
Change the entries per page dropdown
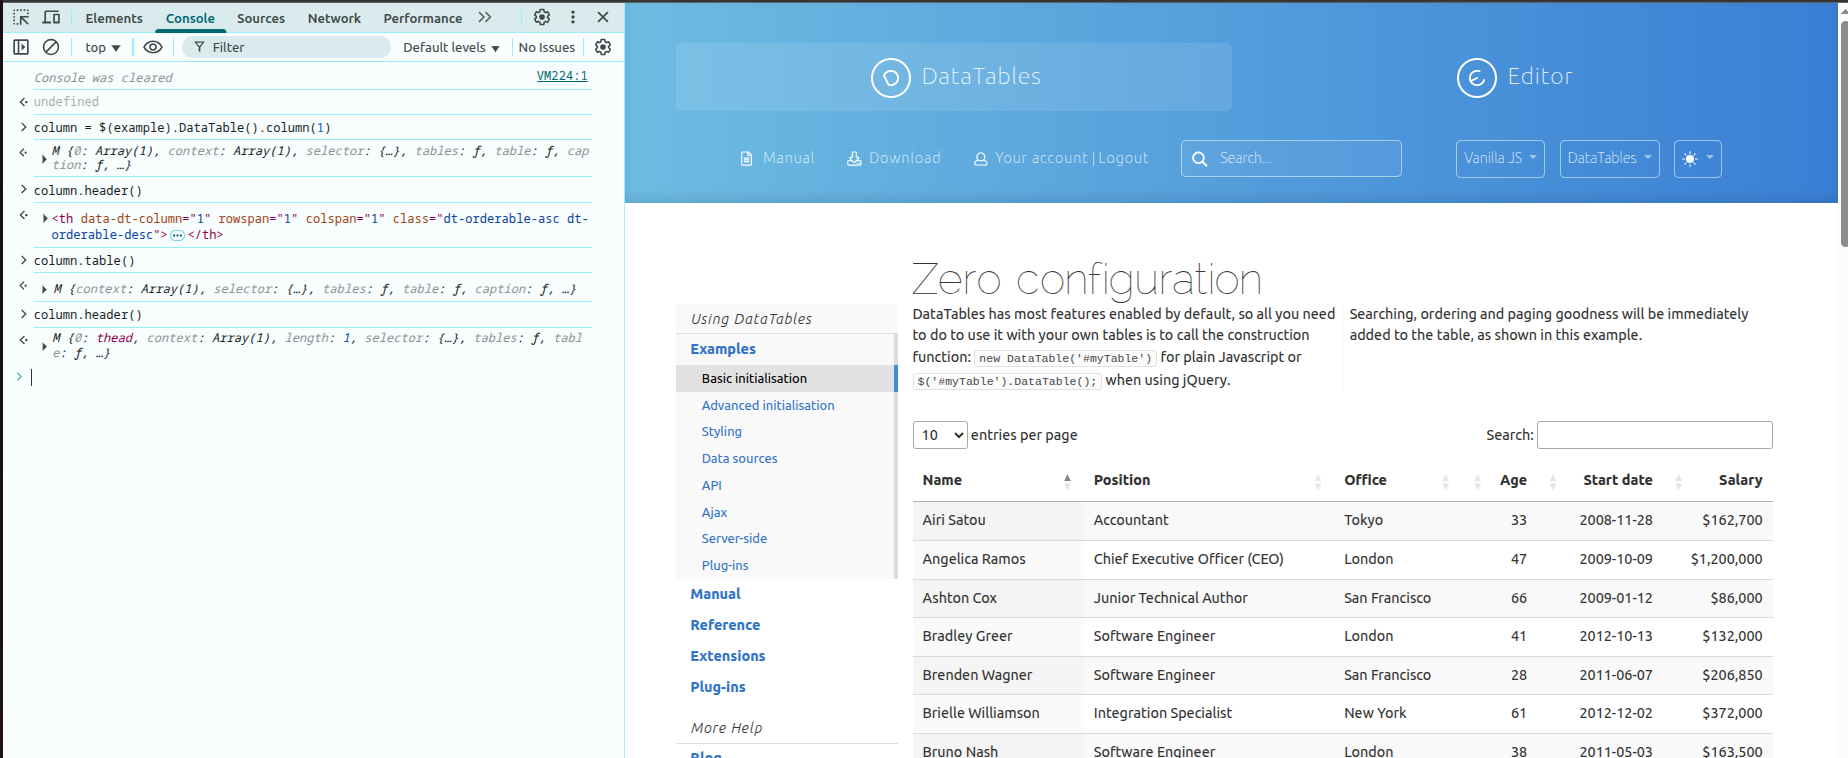pos(940,435)
